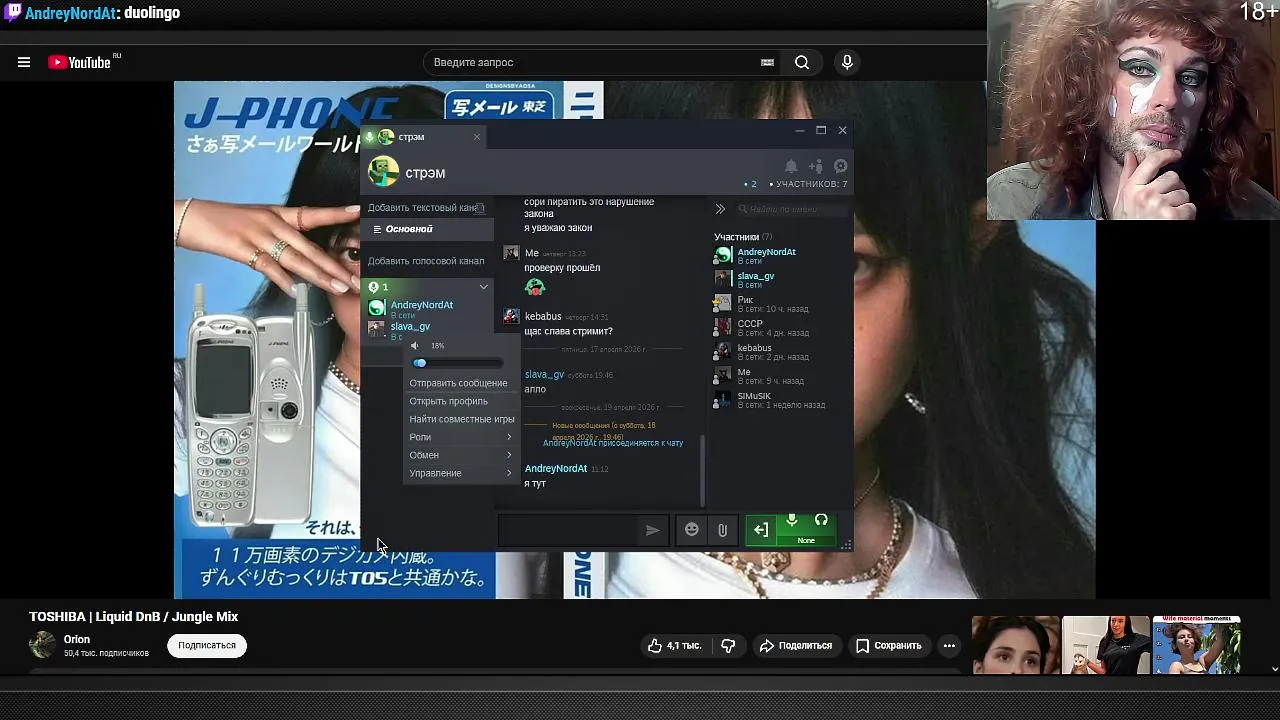Select member SIMuSIK in the list
Viewport: 1280px width, 720px height.
point(754,396)
